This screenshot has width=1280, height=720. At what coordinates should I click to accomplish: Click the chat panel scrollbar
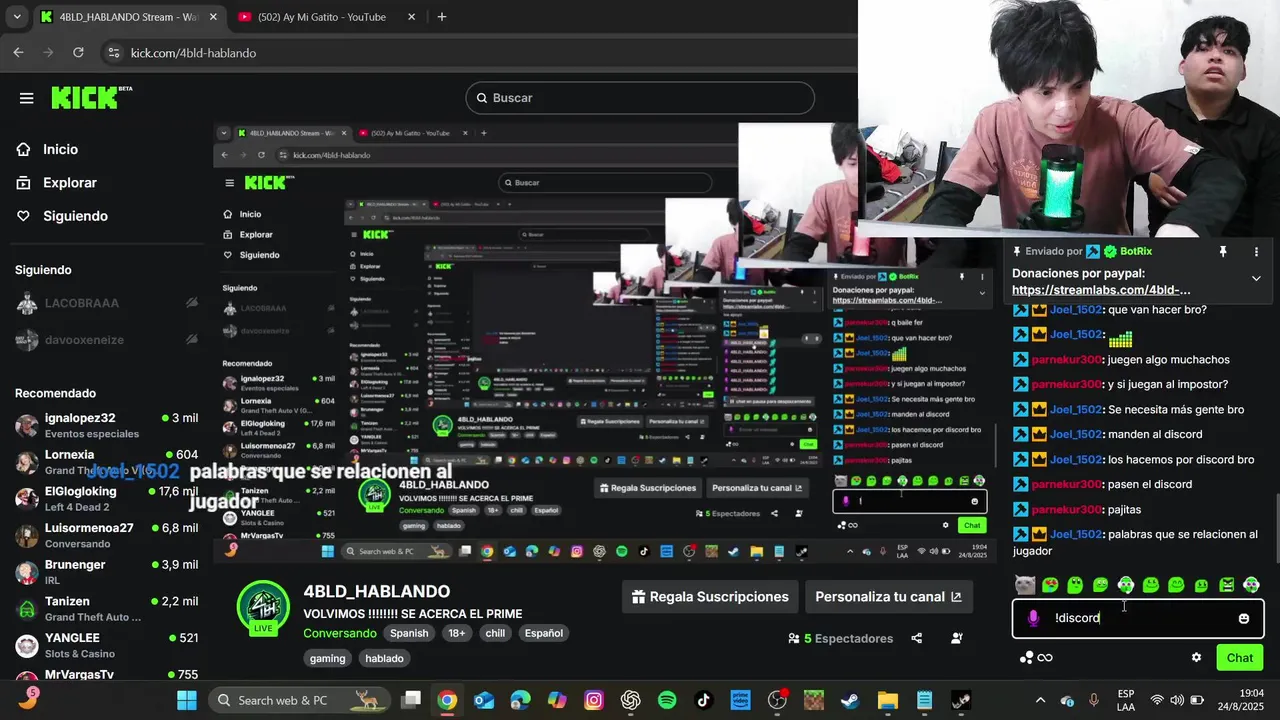point(1275,527)
